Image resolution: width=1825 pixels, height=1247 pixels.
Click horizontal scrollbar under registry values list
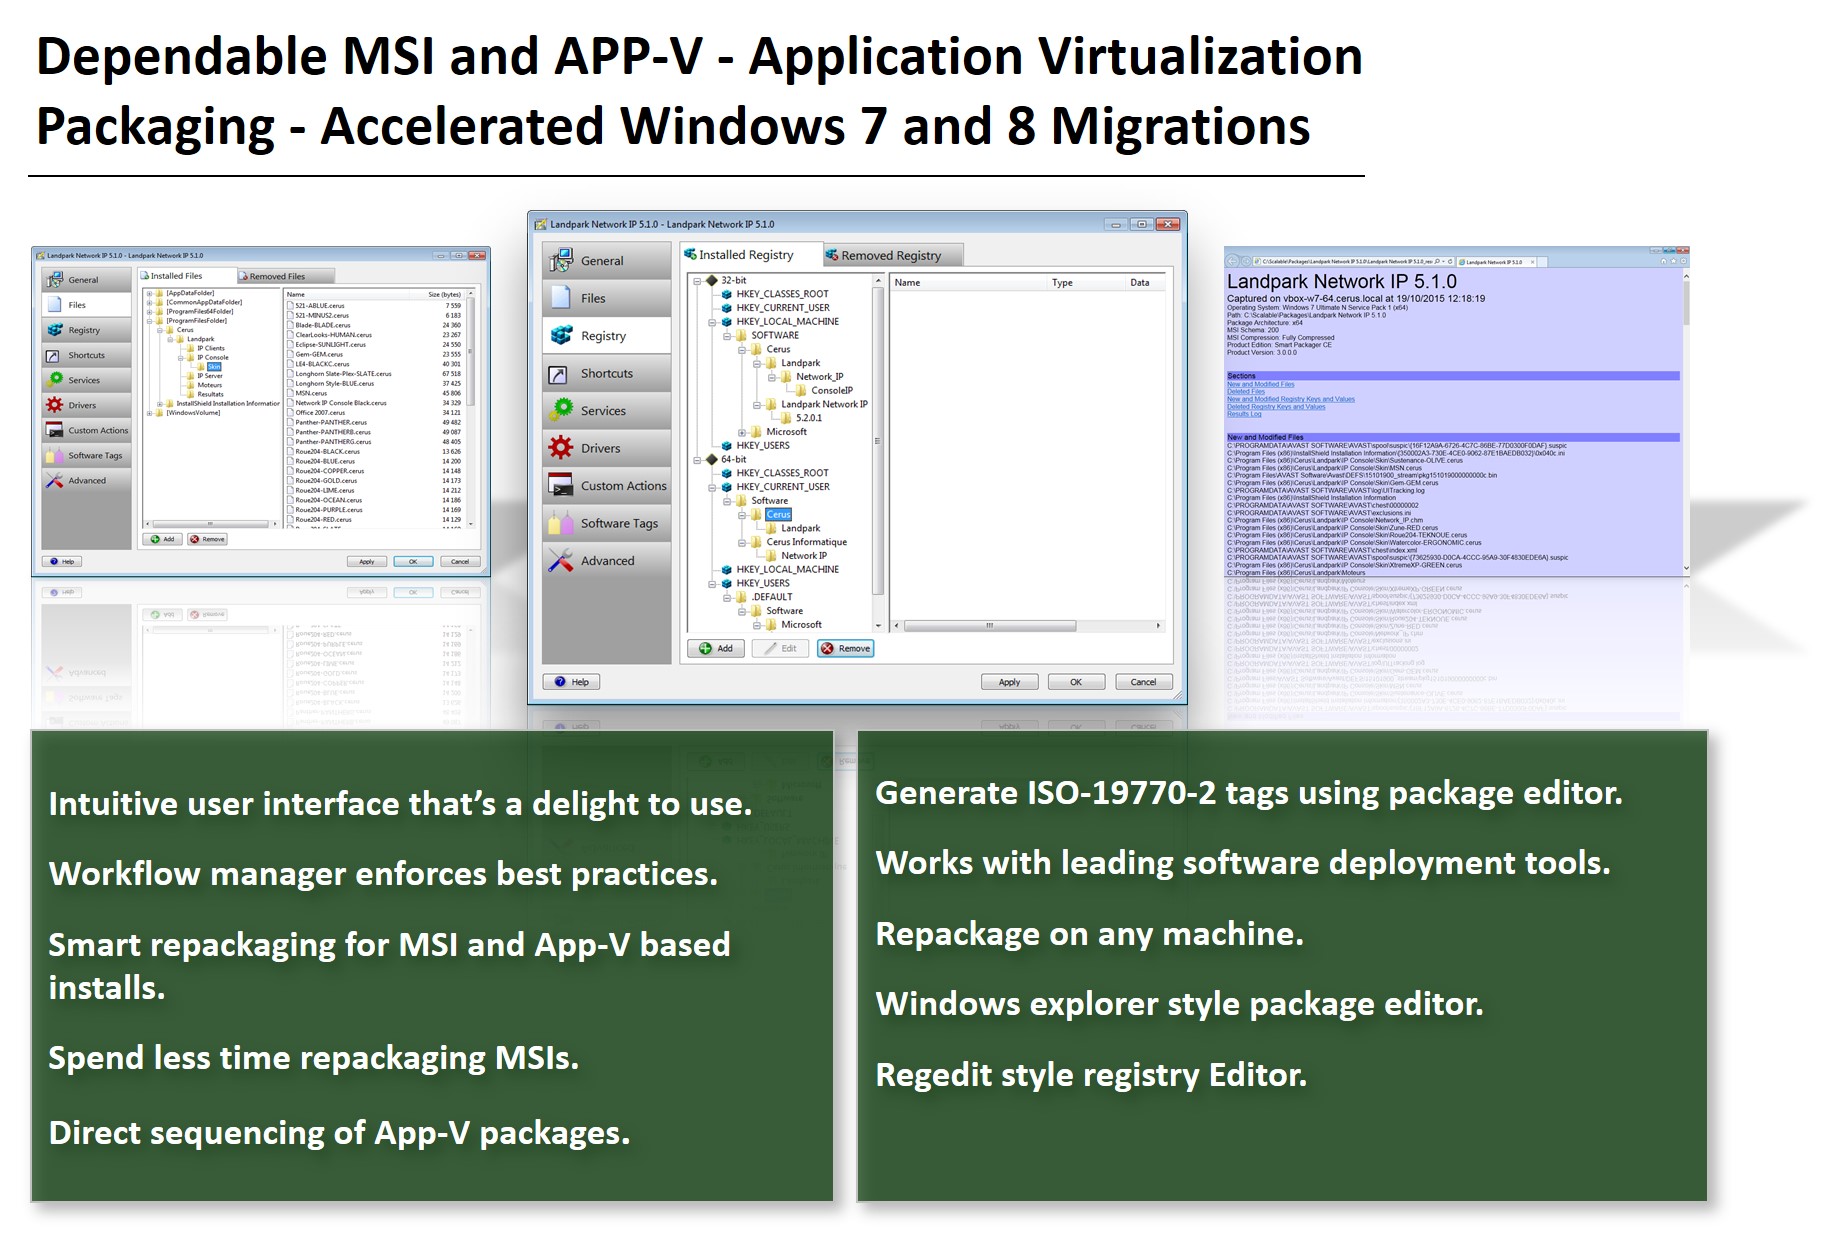pos(989,626)
